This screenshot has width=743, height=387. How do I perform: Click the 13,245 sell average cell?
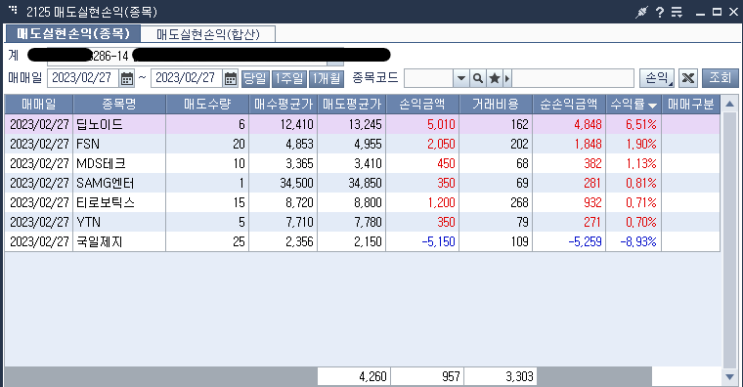(352, 125)
